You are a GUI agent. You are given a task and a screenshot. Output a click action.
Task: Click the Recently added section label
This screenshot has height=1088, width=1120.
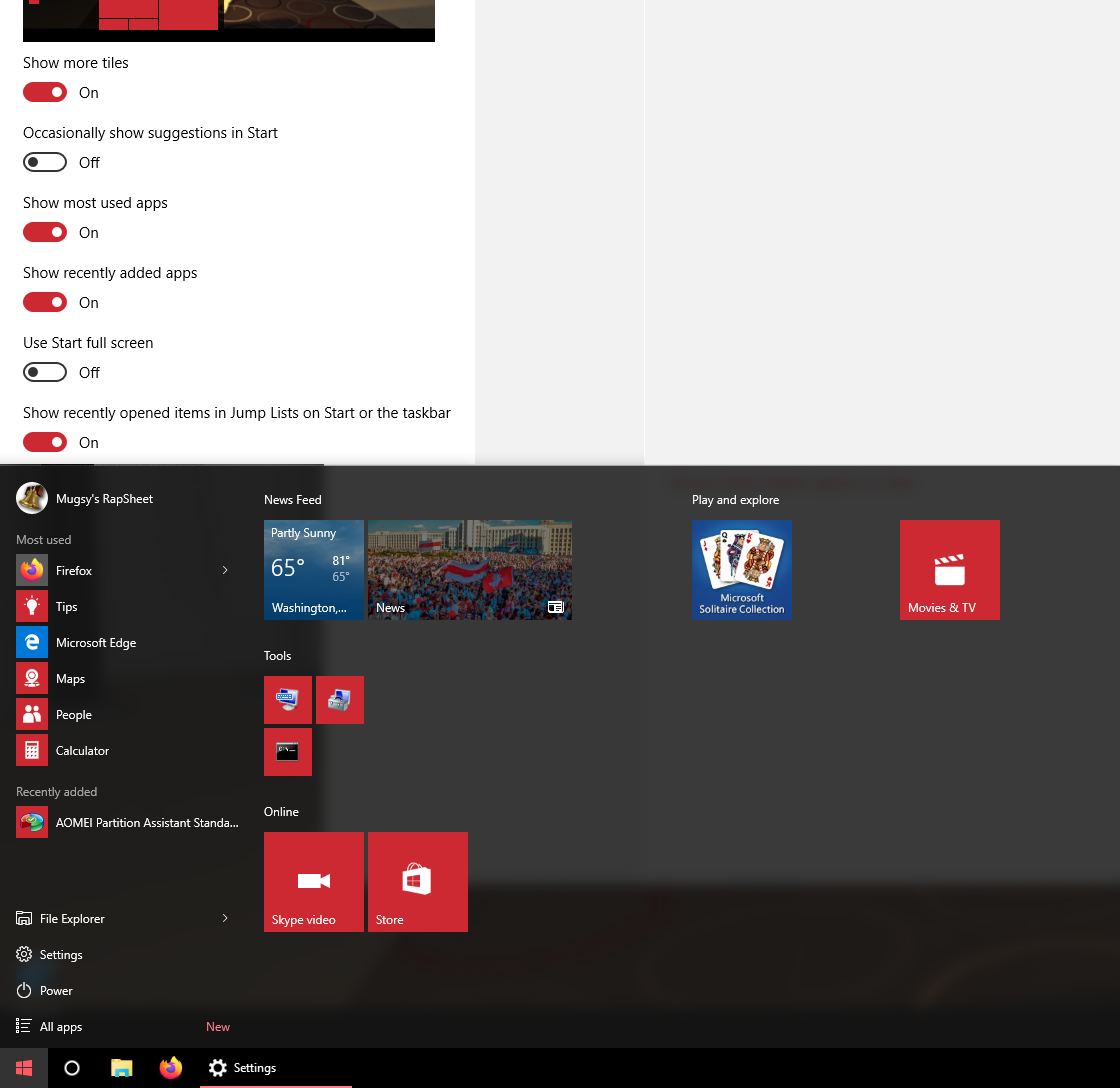point(56,792)
